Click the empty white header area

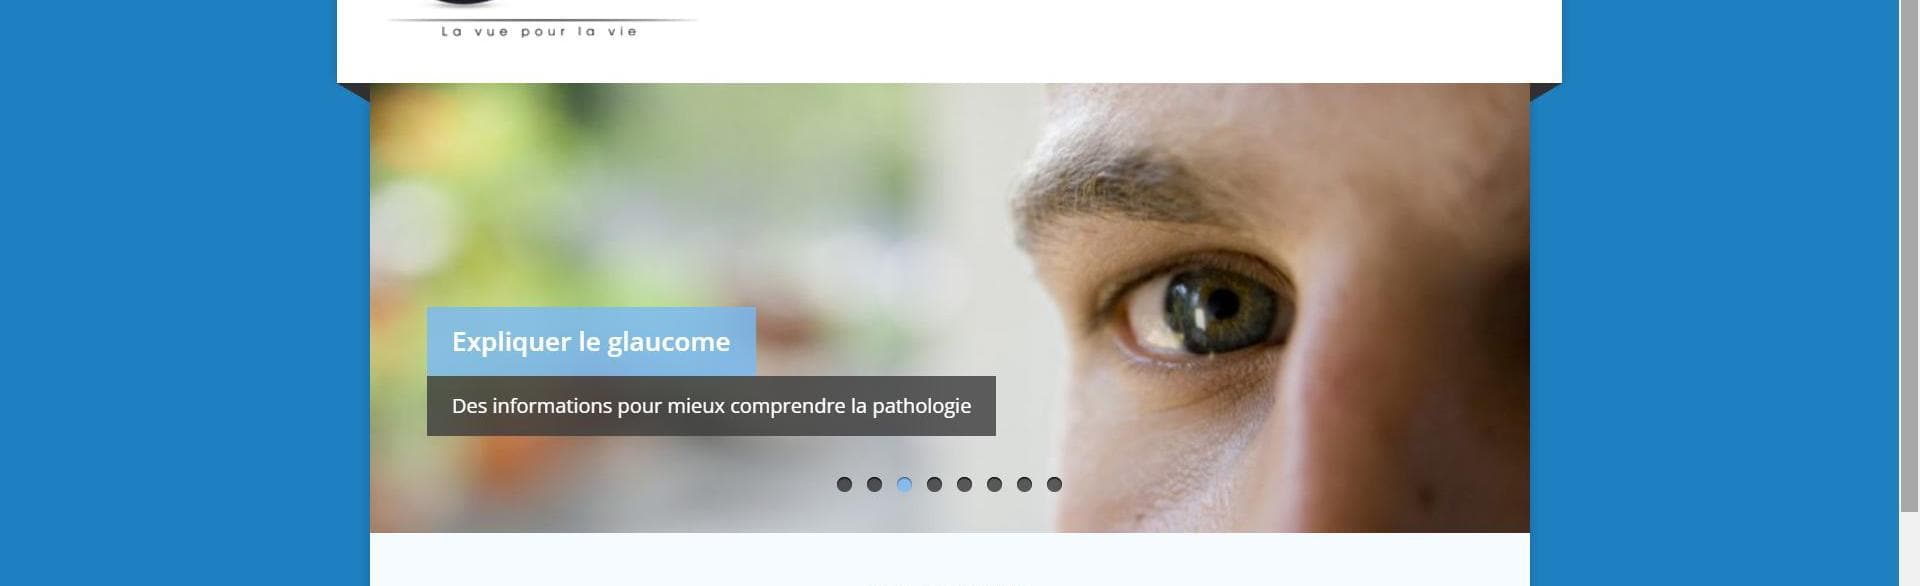pos(1130,40)
